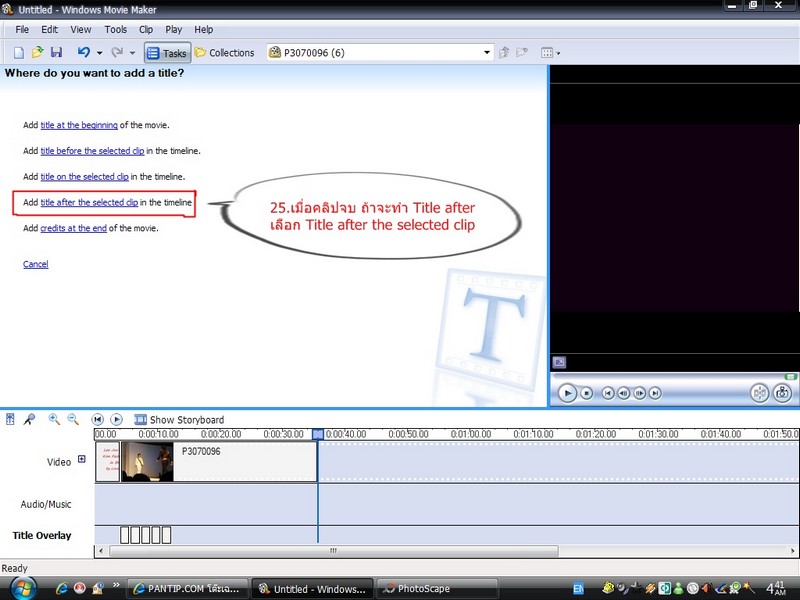
Task: Click 'title after the selected clip' link
Action: click(89, 203)
